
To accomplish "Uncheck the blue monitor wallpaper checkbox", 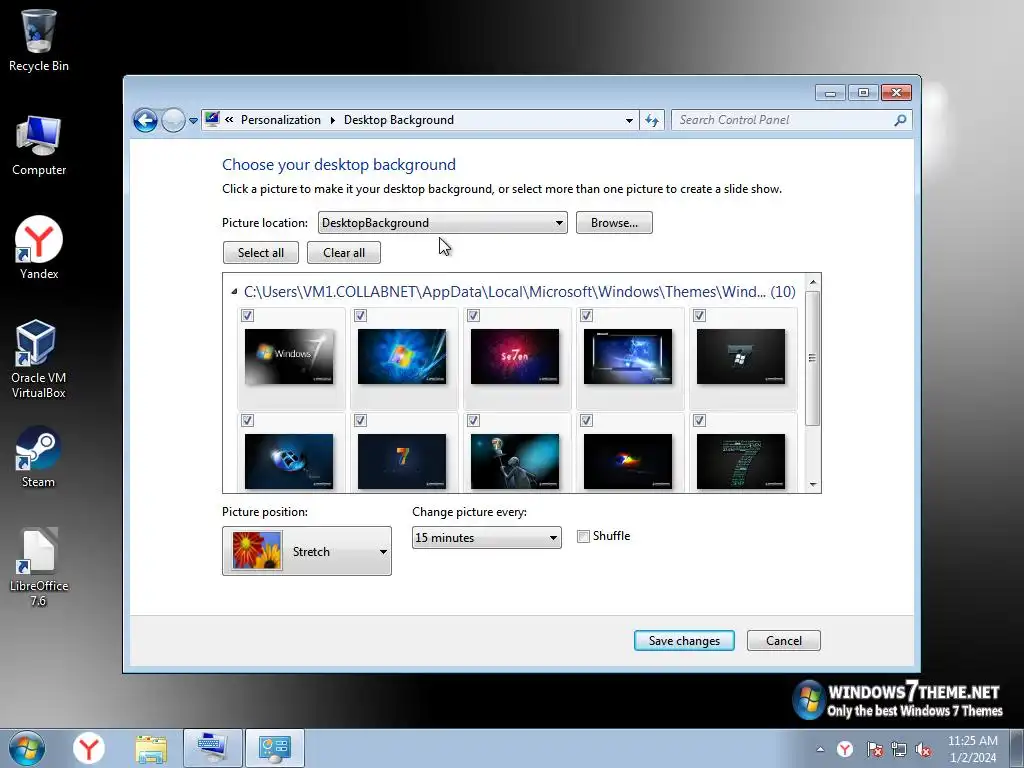I will point(586,316).
